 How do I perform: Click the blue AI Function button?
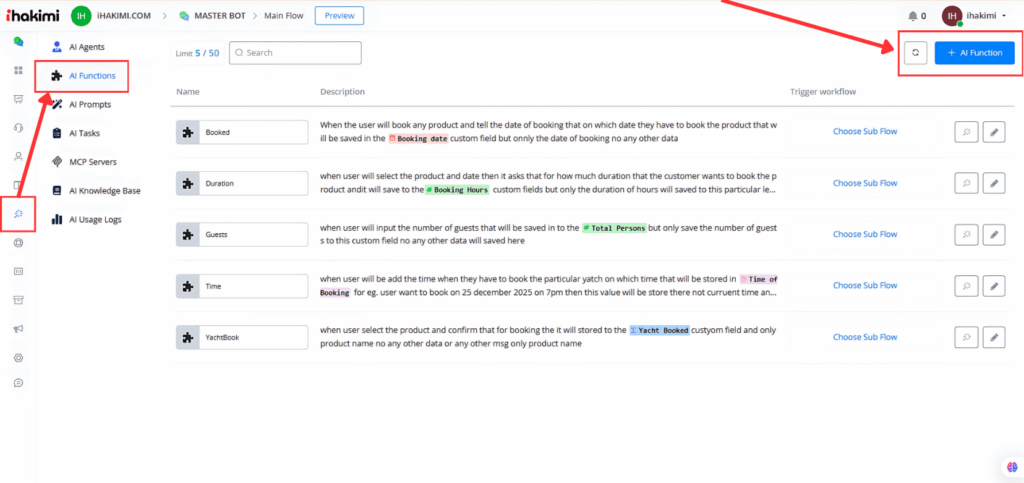point(974,53)
